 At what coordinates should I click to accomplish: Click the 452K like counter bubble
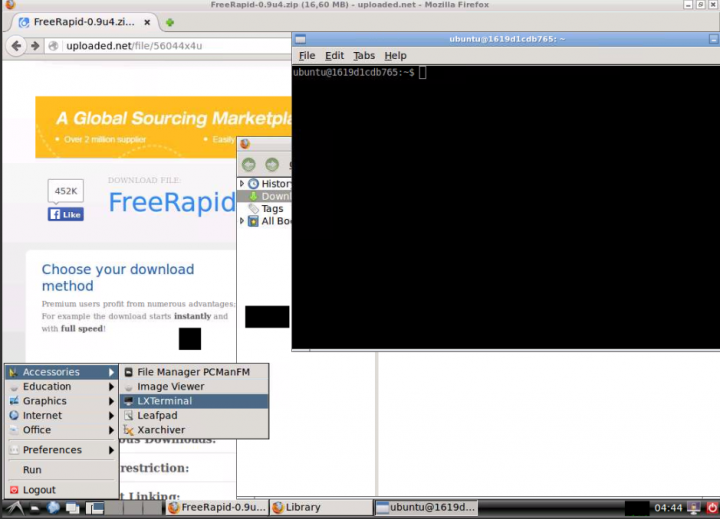66,191
